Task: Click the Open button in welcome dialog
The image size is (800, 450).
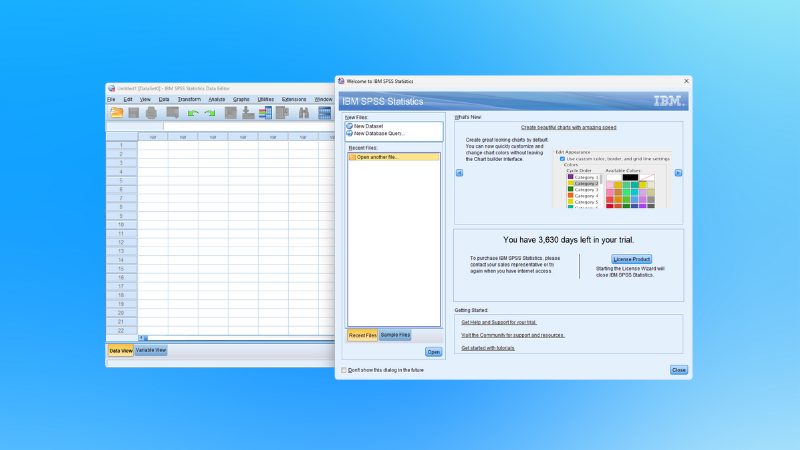Action: (434, 352)
